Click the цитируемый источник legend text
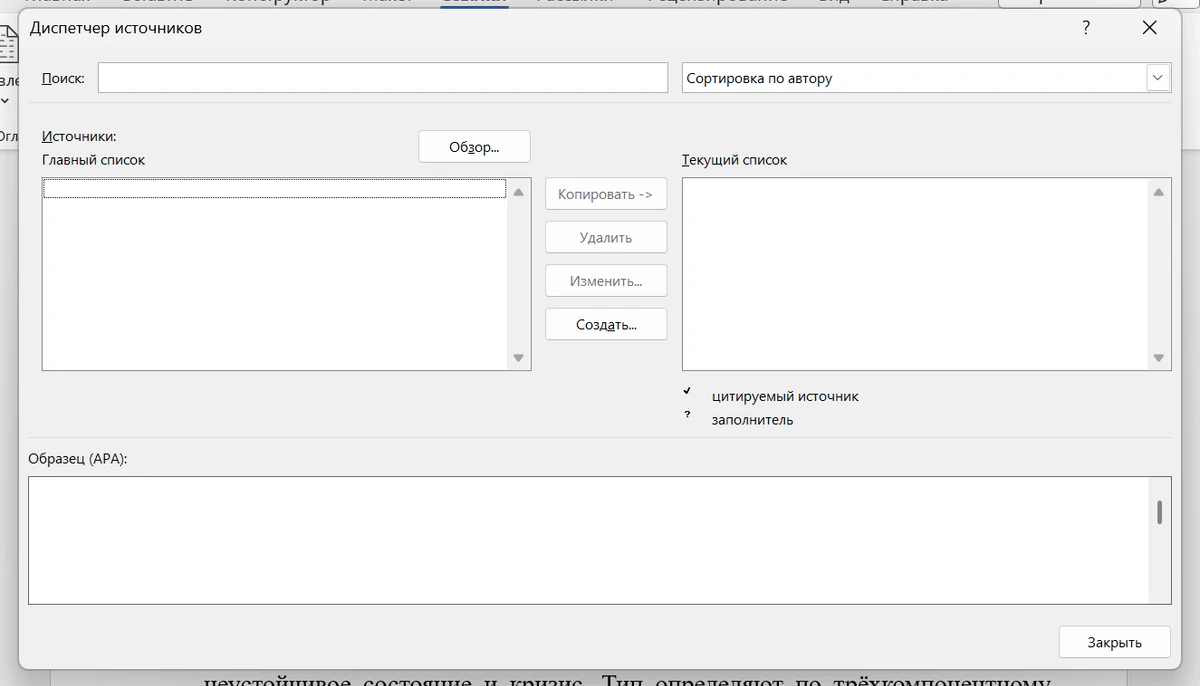This screenshot has height=686, width=1200. pos(785,396)
